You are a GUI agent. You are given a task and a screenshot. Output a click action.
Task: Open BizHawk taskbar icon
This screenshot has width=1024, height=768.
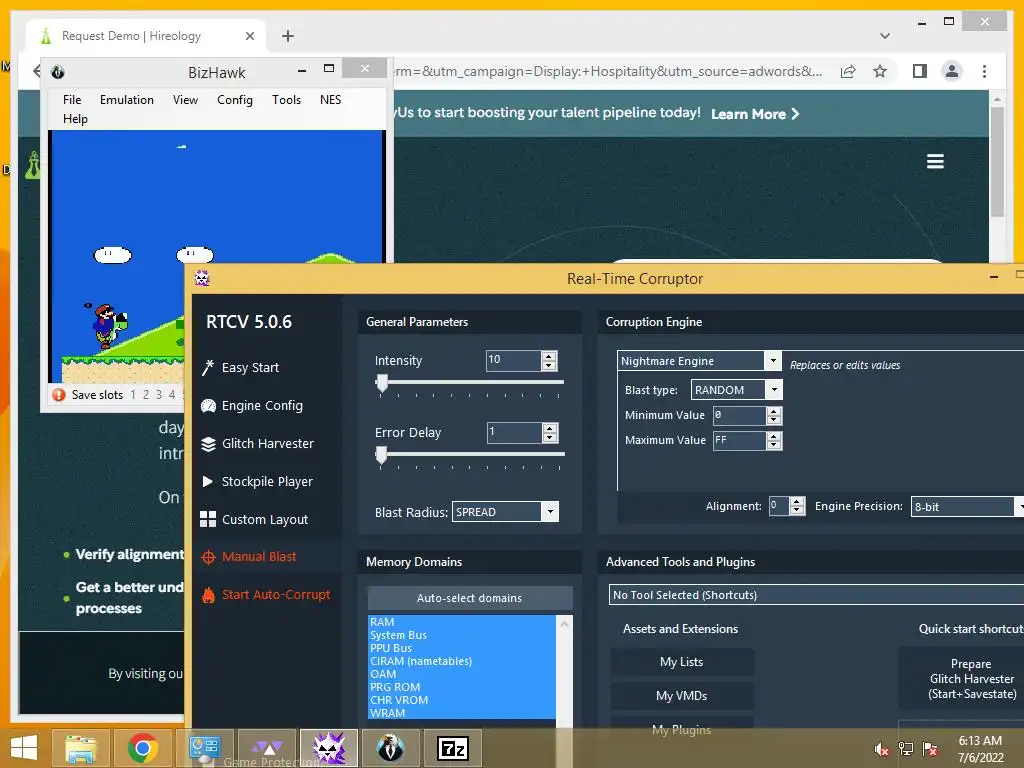(x=391, y=748)
